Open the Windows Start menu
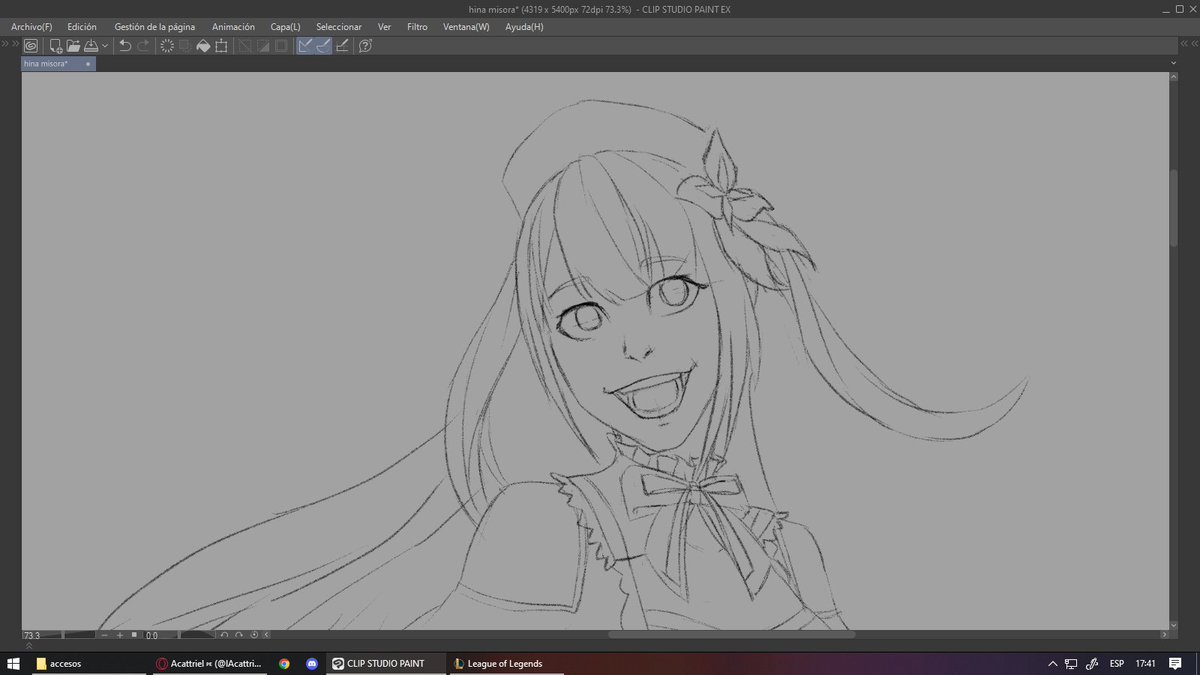The image size is (1200, 675). click(x=13, y=663)
